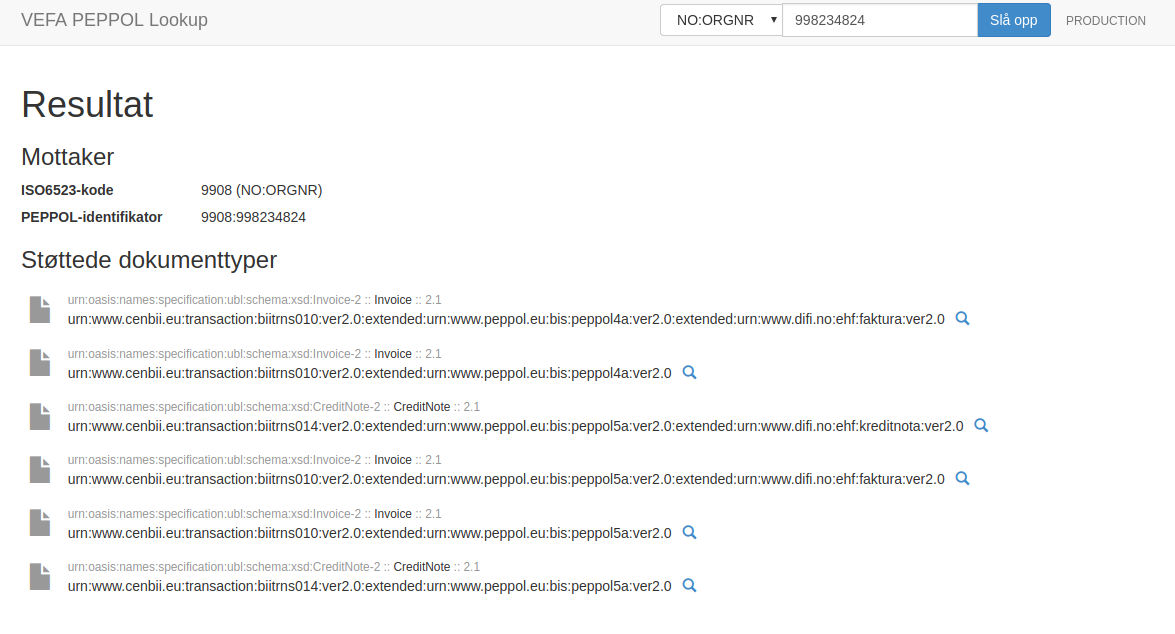The height and width of the screenshot is (634, 1175).
Task: Click the ISO6523-kode value 9908 (NO:ORGNR)
Action: 262,190
